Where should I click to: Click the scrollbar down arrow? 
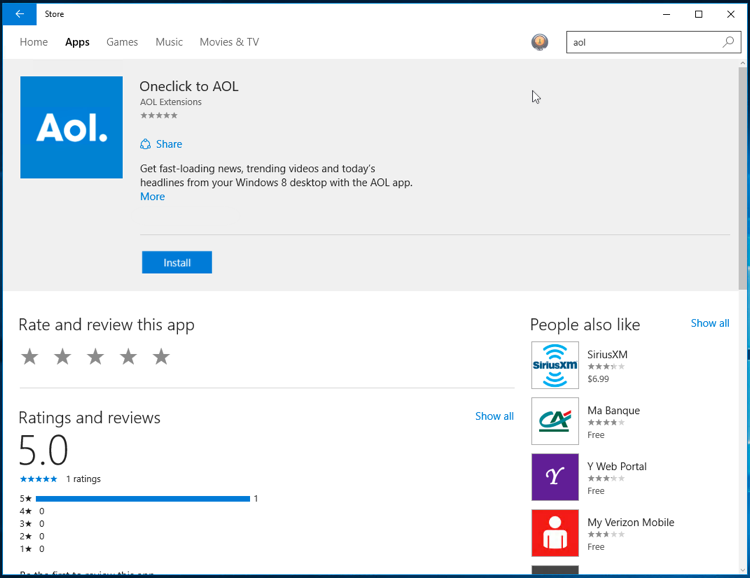pyautogui.click(x=742, y=570)
